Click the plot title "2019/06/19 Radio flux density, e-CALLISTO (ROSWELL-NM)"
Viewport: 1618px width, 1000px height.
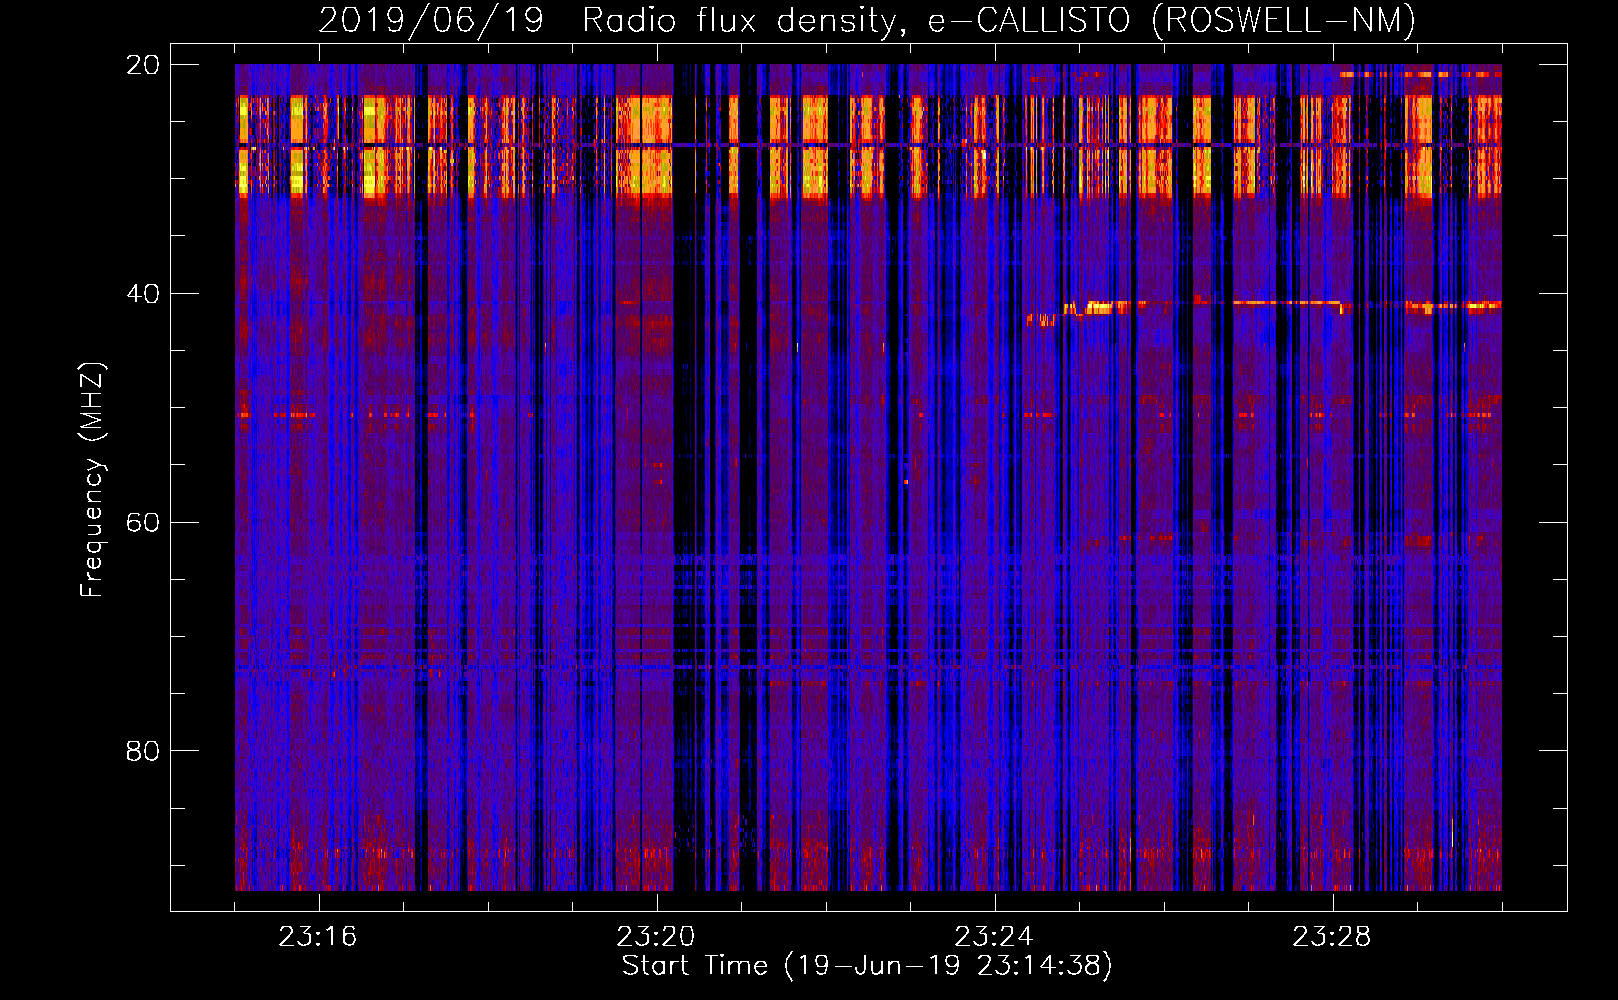pyautogui.click(x=867, y=20)
